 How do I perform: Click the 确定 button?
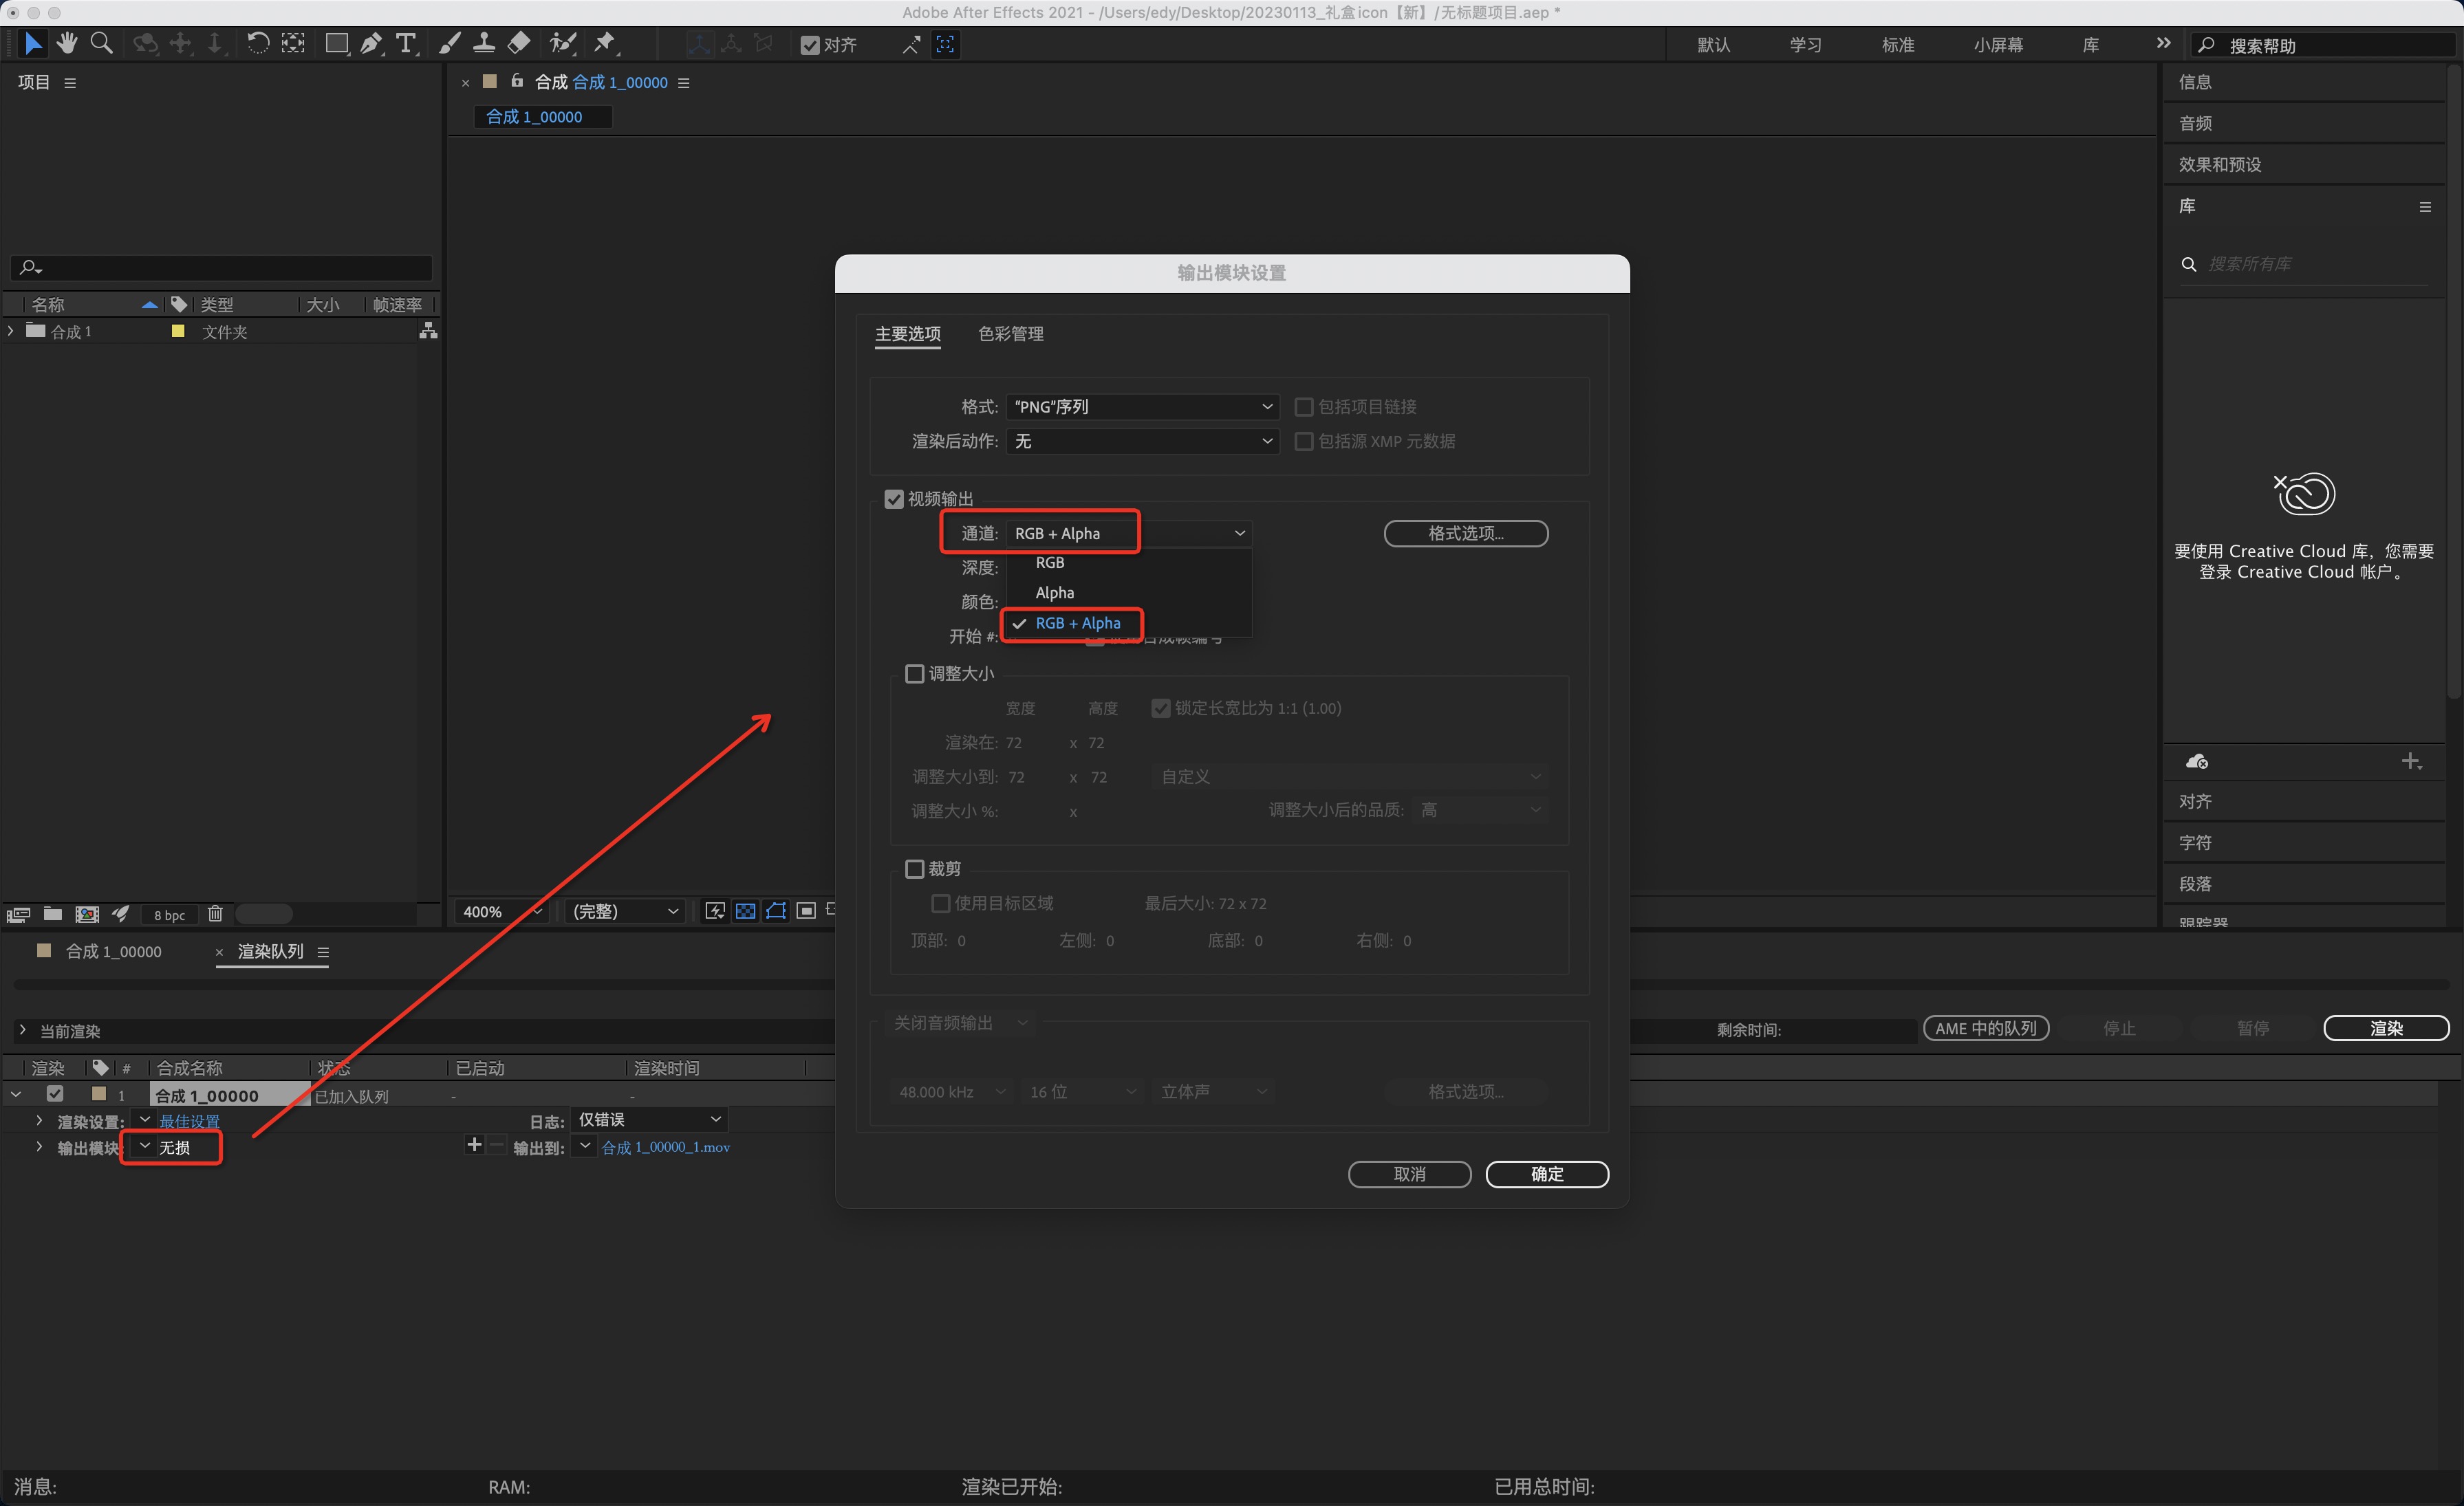pyautogui.click(x=1546, y=1174)
